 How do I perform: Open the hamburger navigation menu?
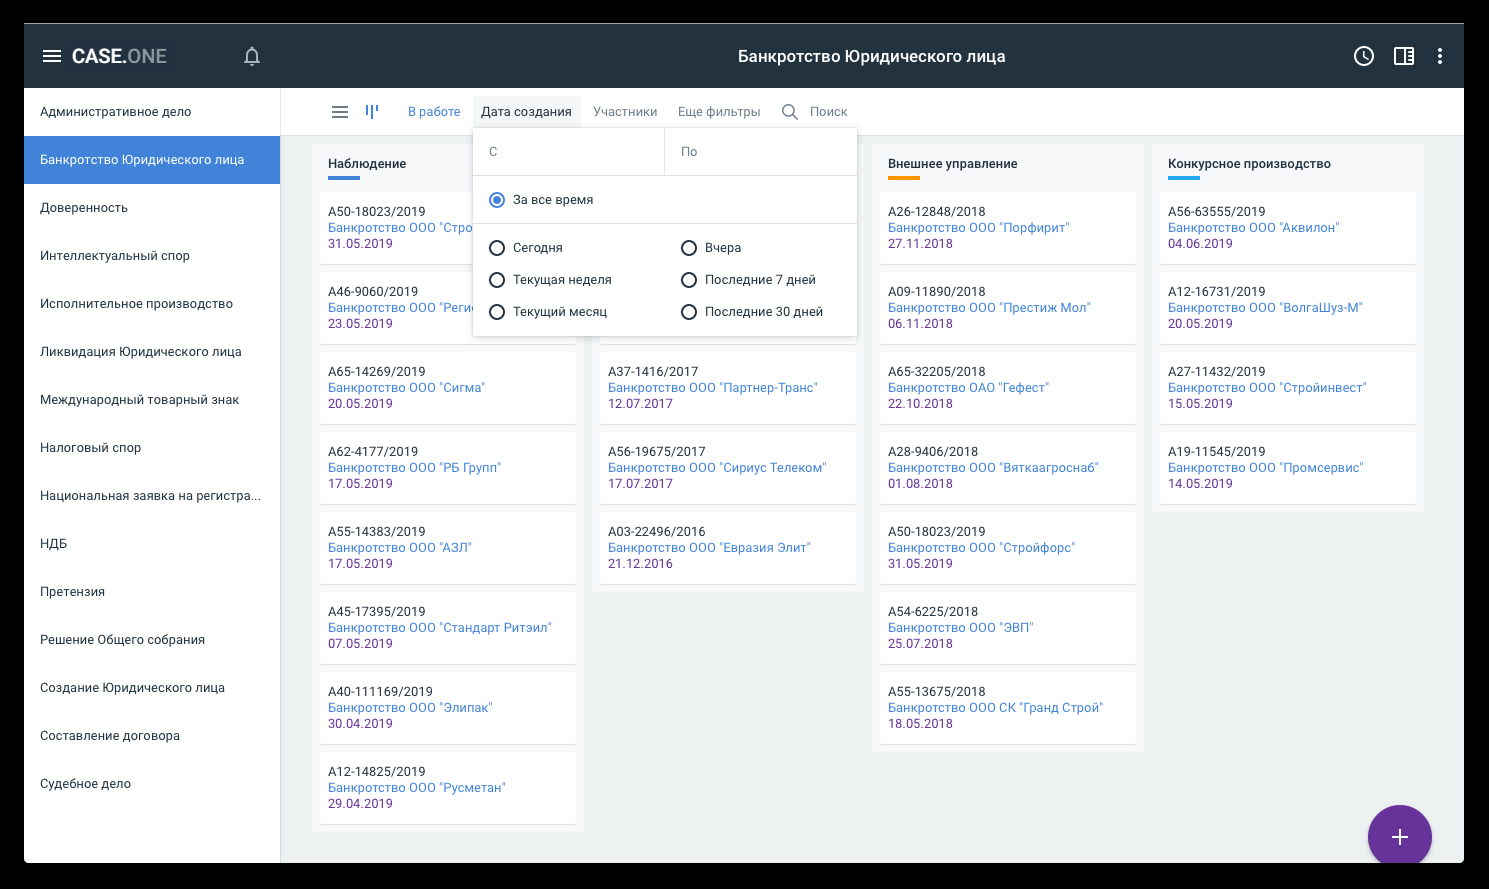(x=52, y=56)
